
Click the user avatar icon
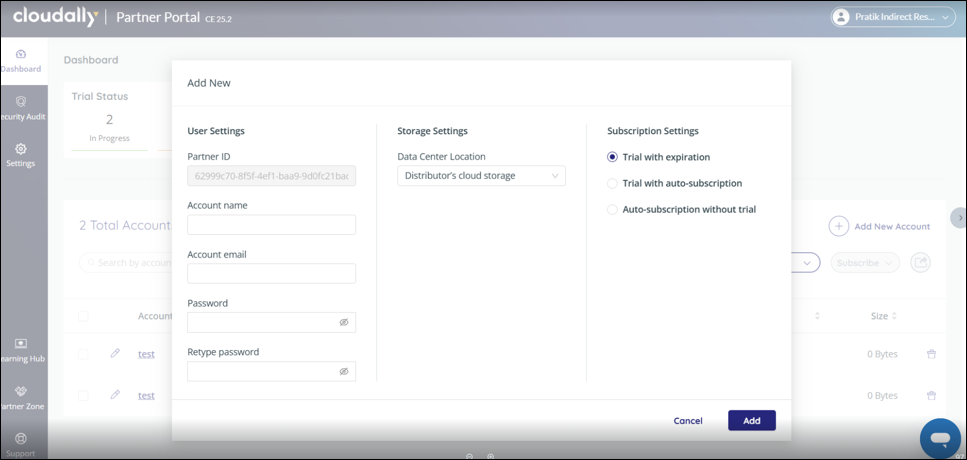tap(841, 17)
